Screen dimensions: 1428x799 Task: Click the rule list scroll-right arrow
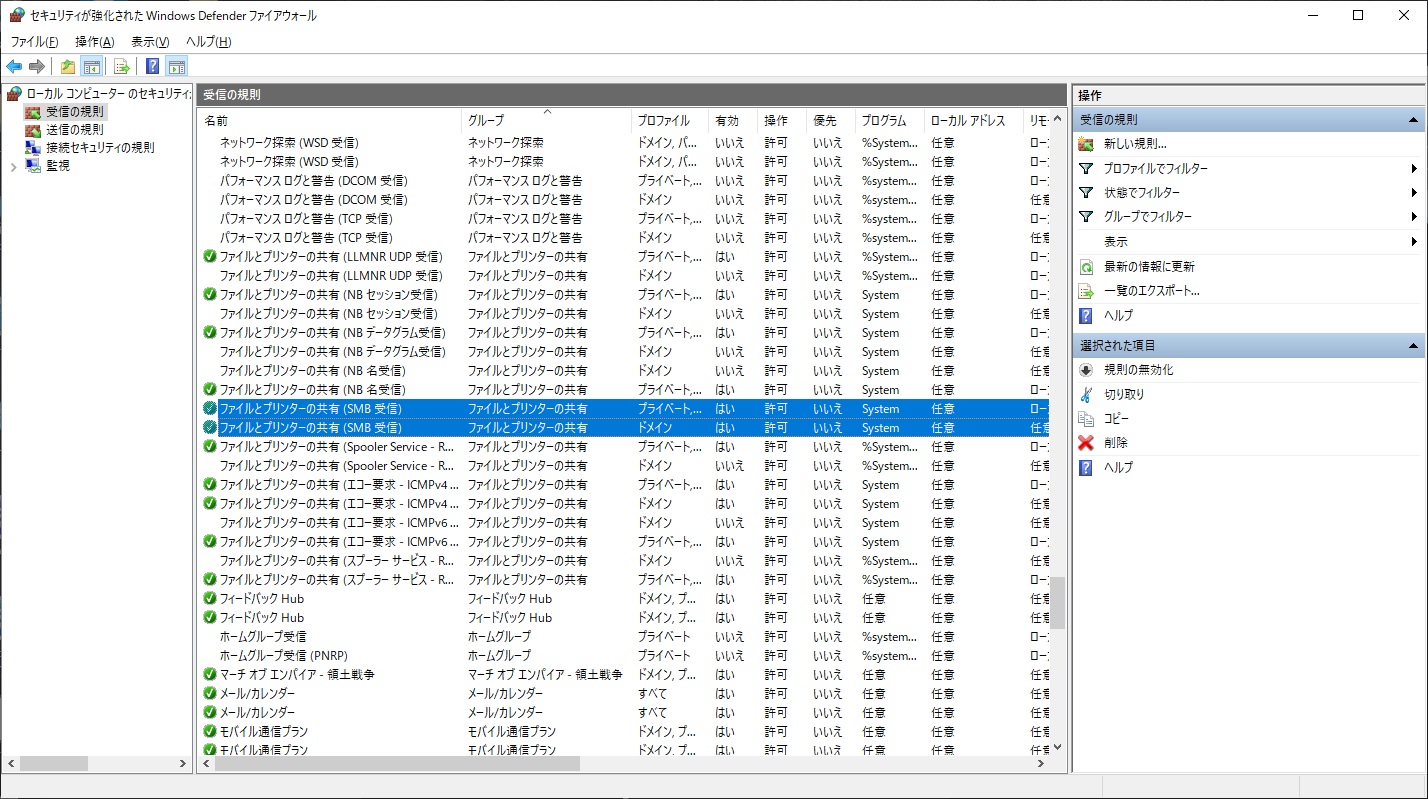(1041, 763)
